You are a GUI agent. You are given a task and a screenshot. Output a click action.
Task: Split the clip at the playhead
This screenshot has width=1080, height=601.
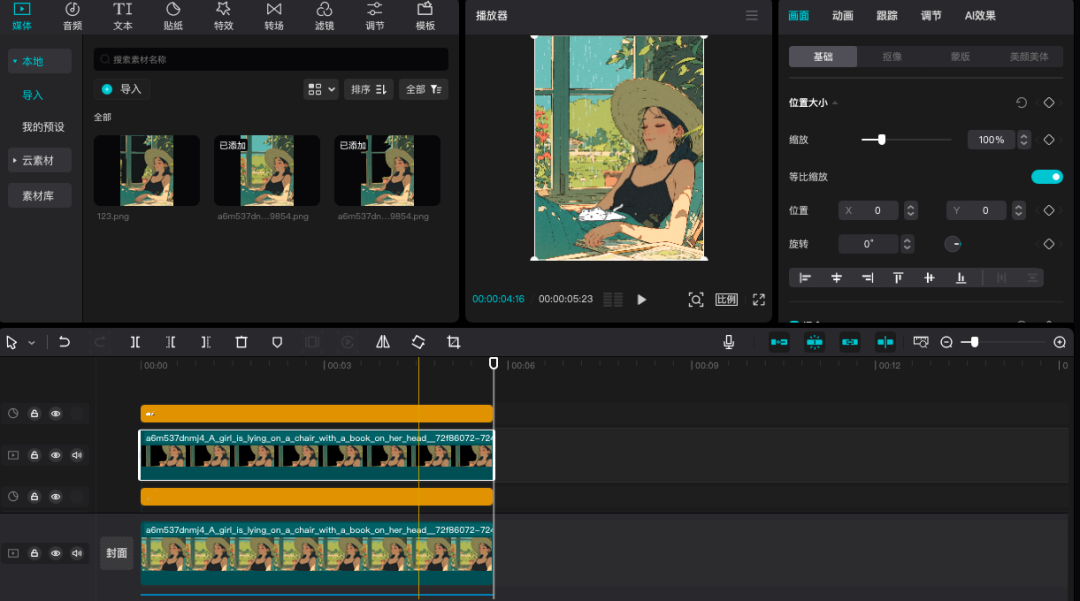pos(135,342)
